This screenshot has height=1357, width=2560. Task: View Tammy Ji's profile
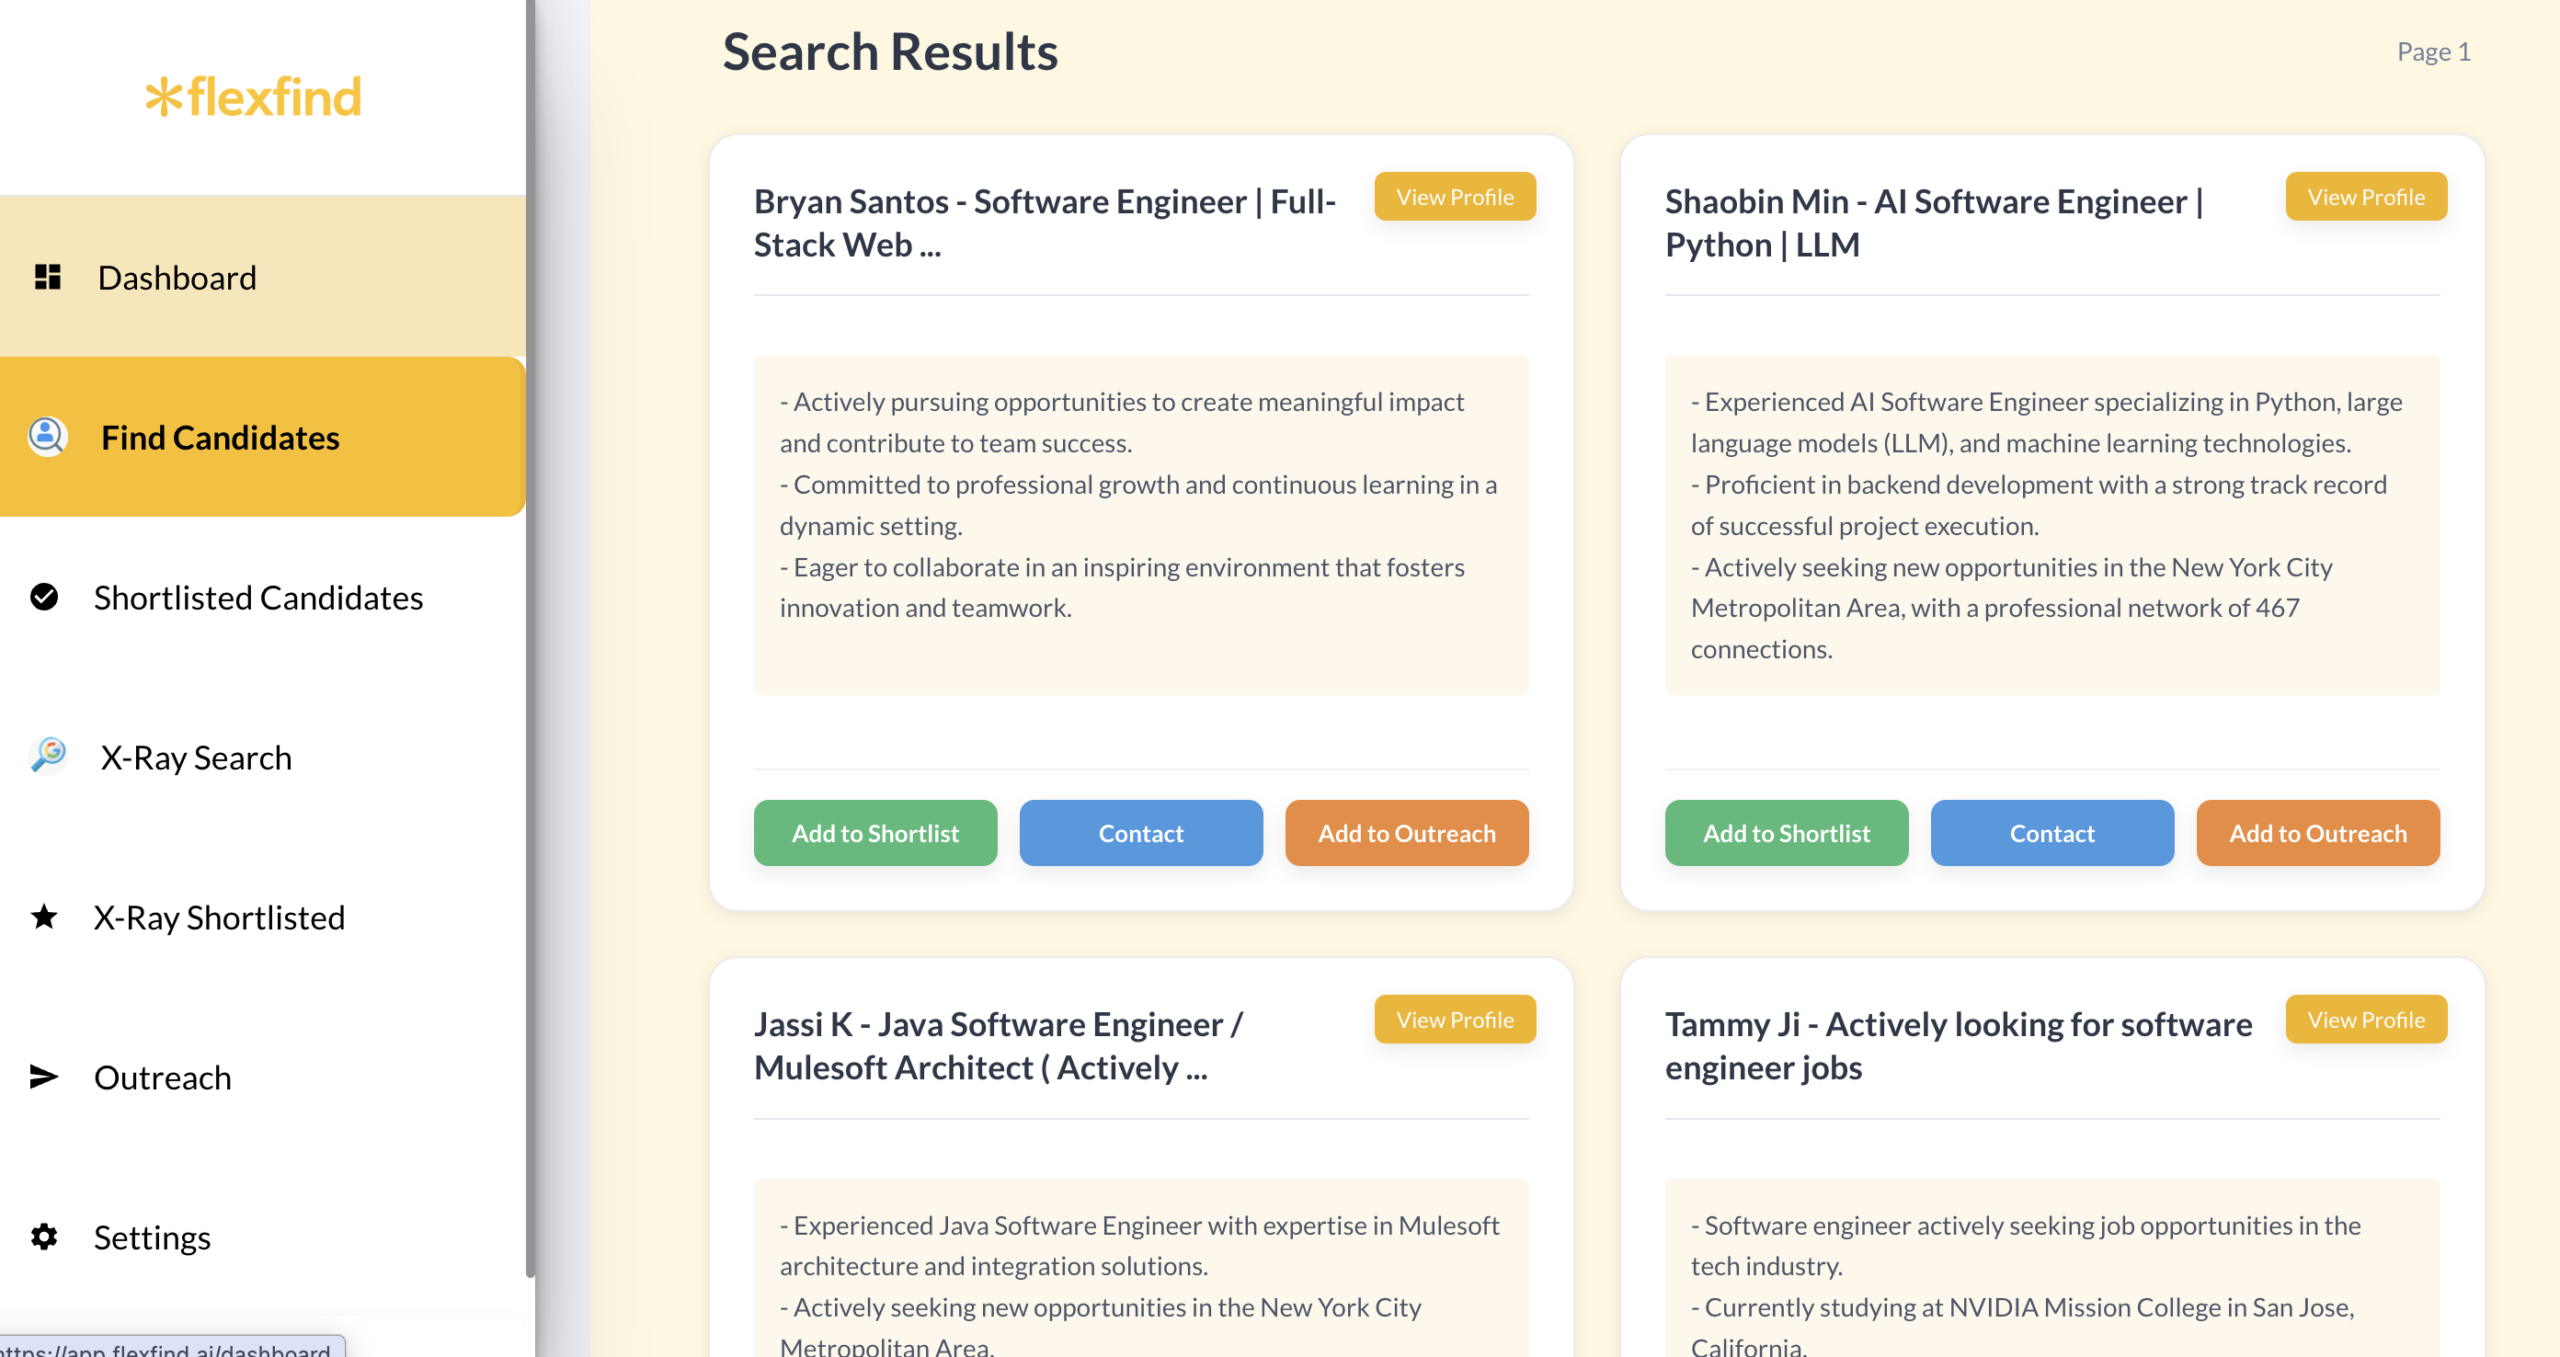pyautogui.click(x=2366, y=1020)
